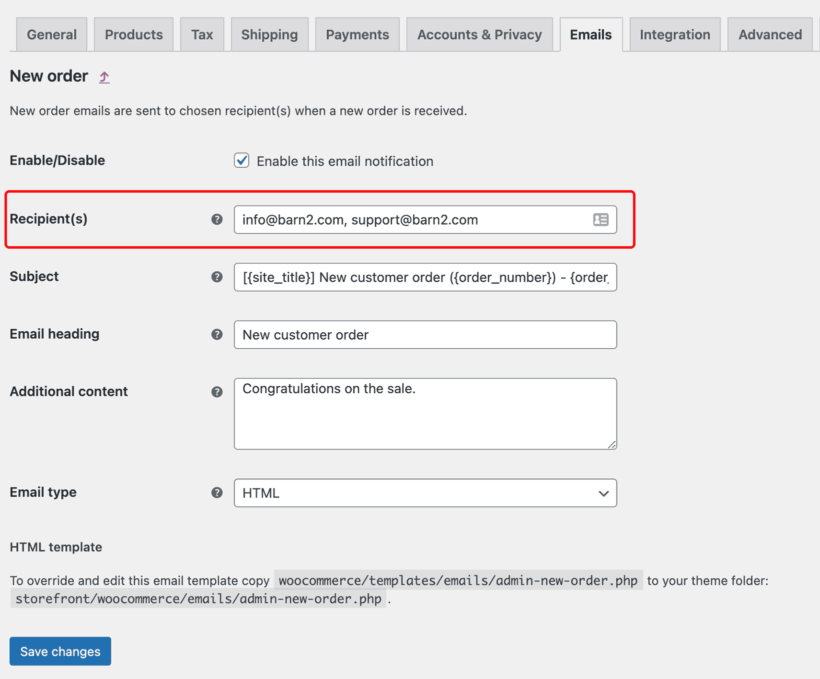
Task: Click inside the Email heading text field
Action: [x=425, y=335]
